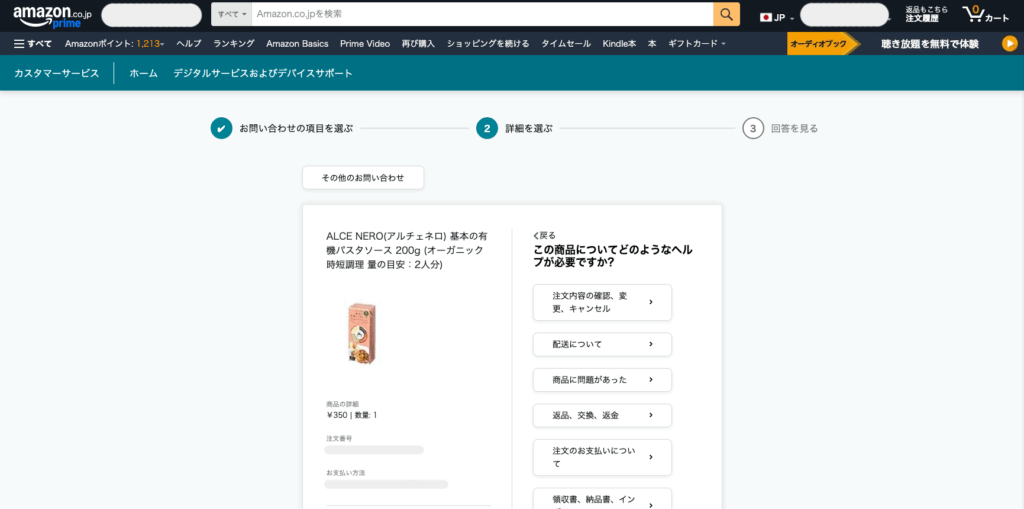Select 領収書、納品書 option

(602, 498)
